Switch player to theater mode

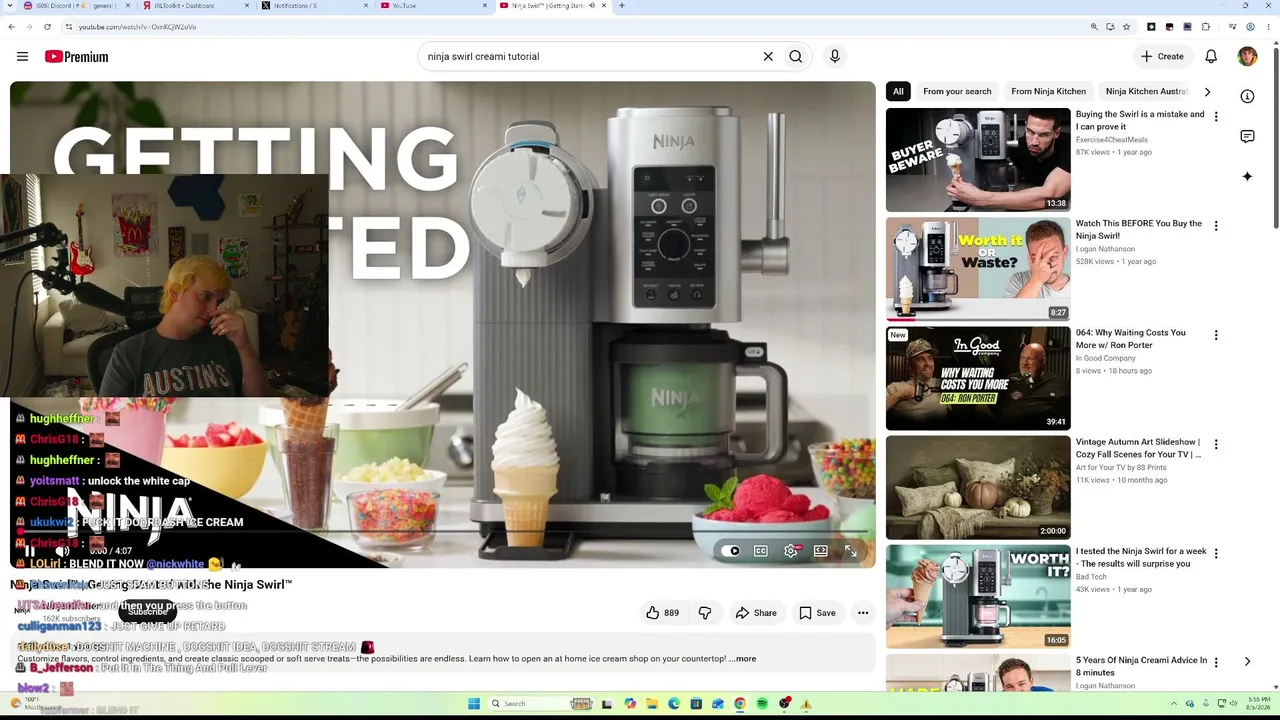click(821, 551)
